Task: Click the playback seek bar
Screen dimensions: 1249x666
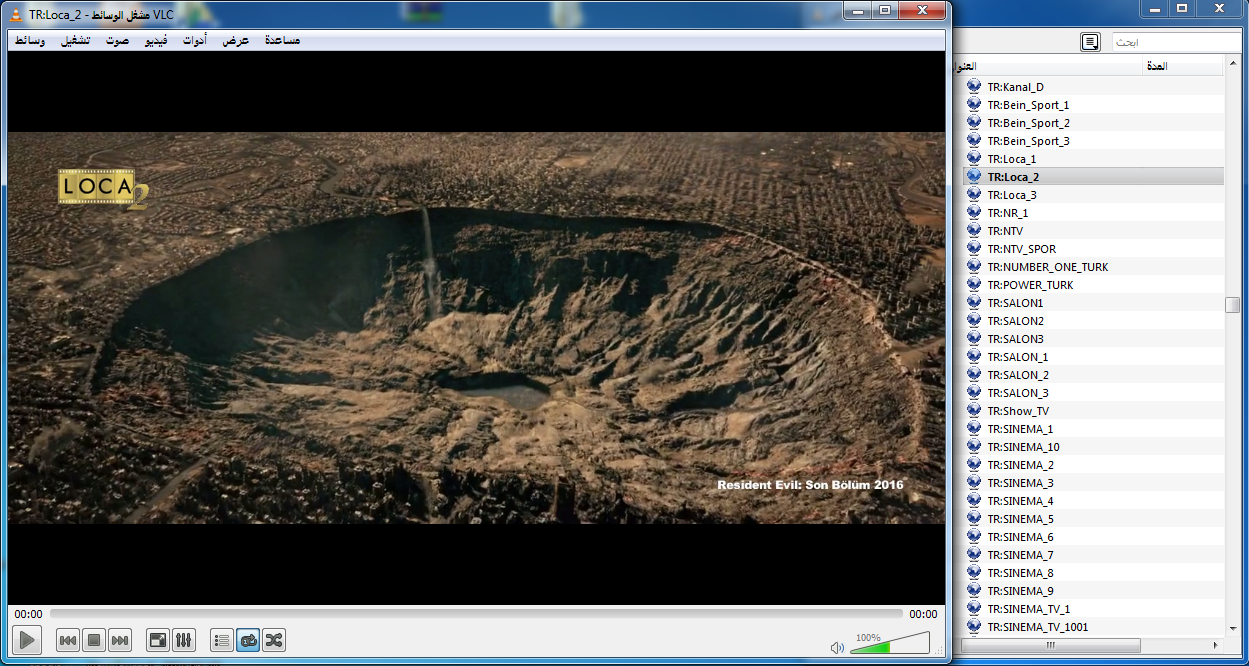Action: (x=476, y=614)
